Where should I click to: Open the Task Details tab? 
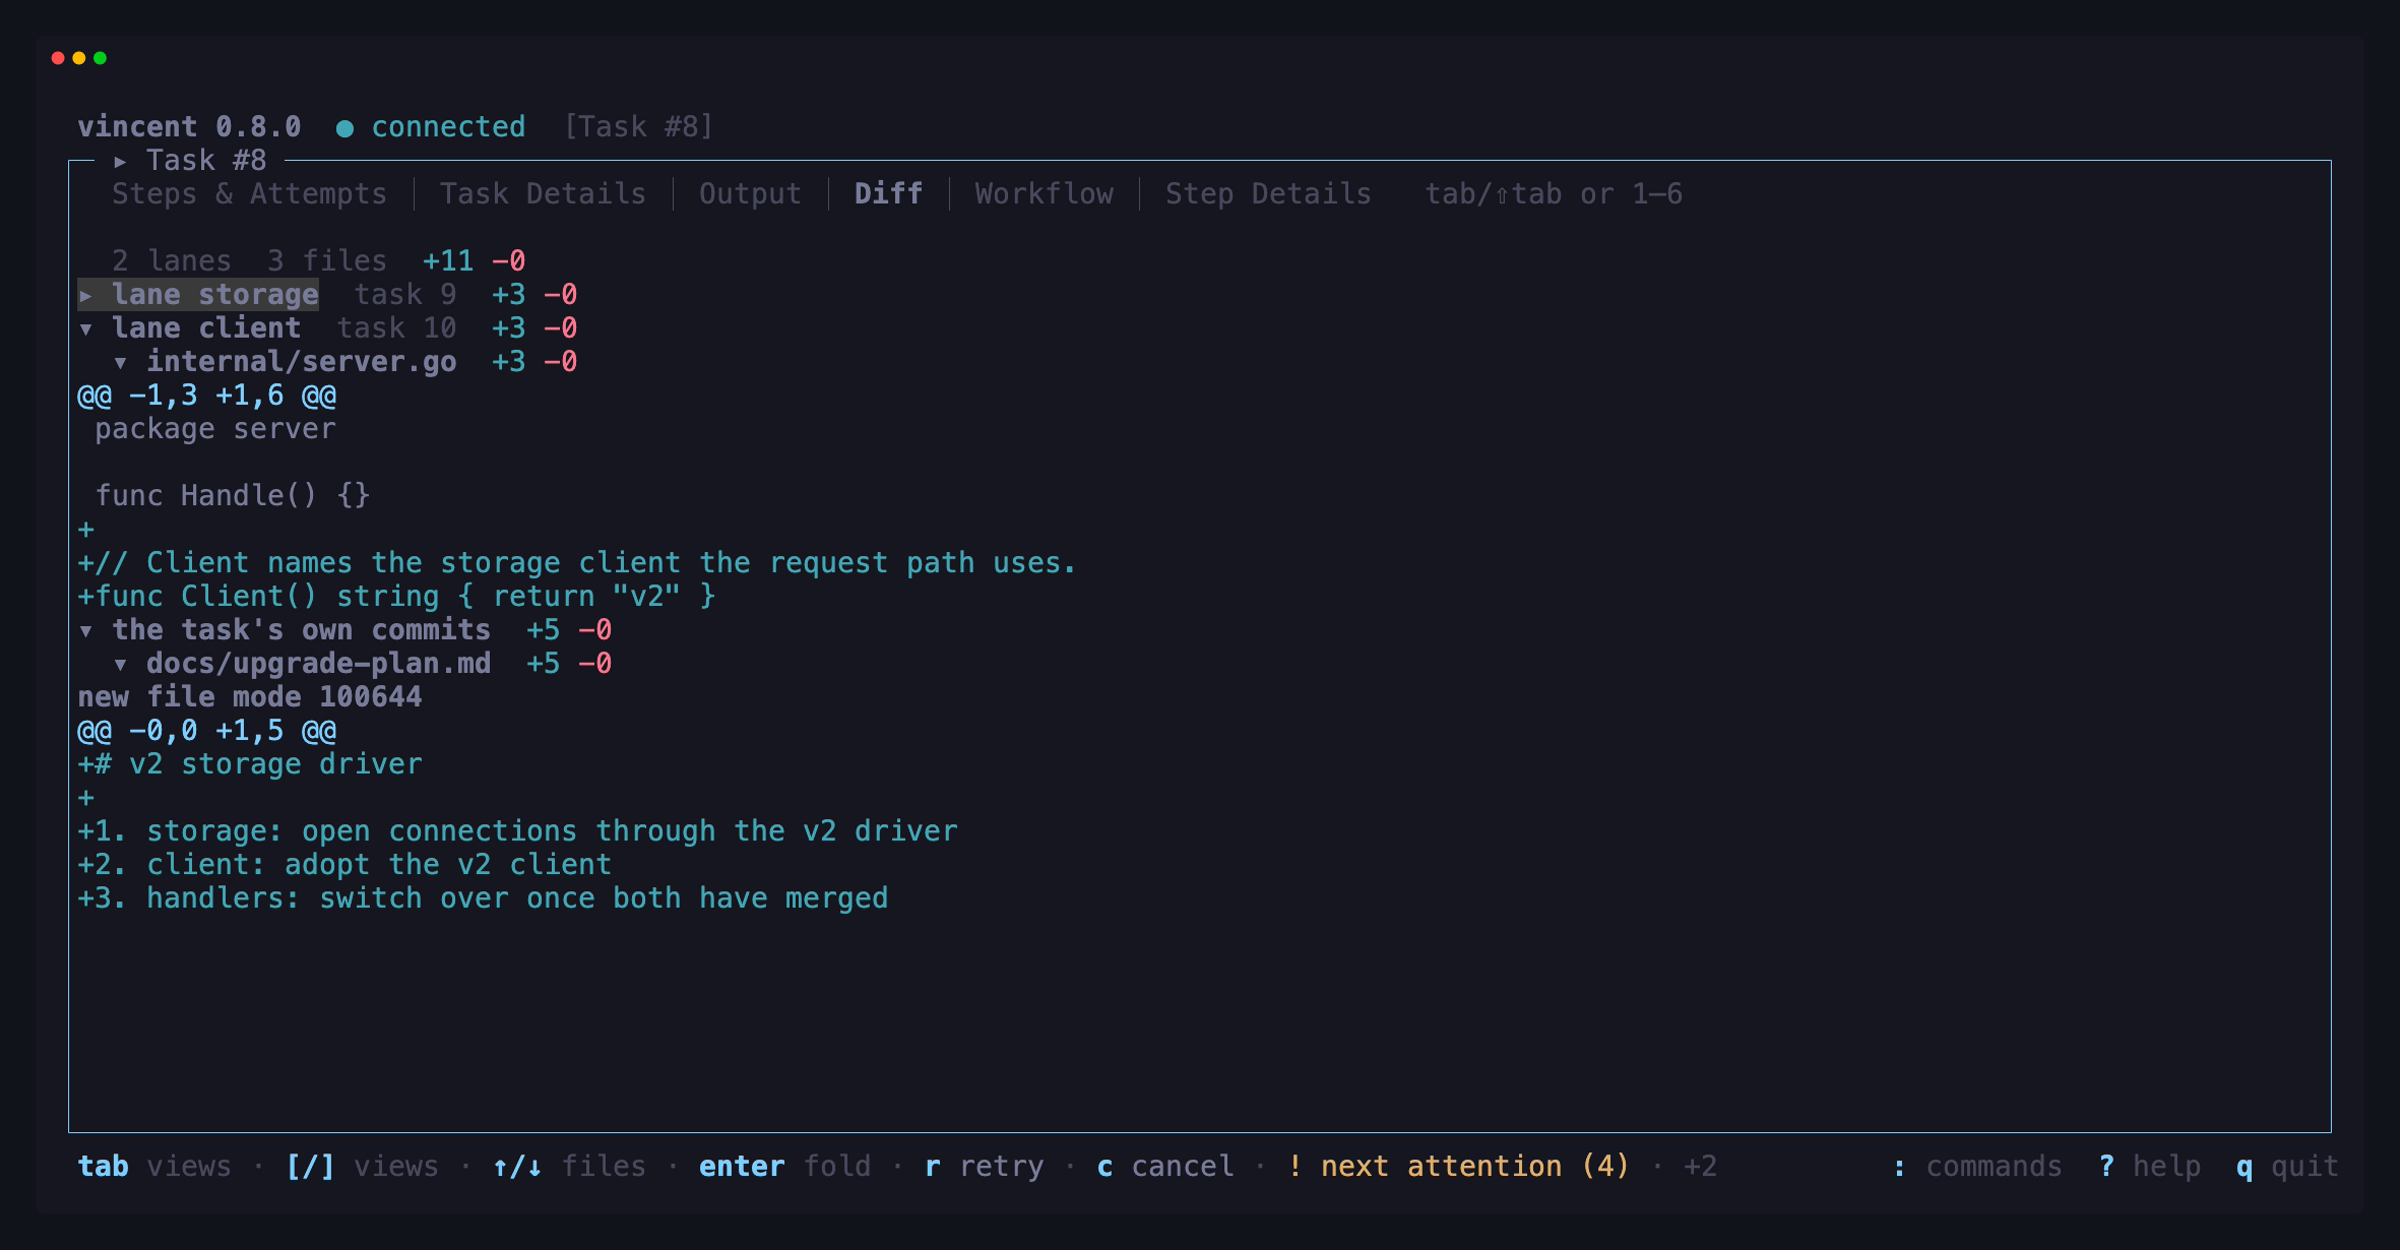point(543,194)
